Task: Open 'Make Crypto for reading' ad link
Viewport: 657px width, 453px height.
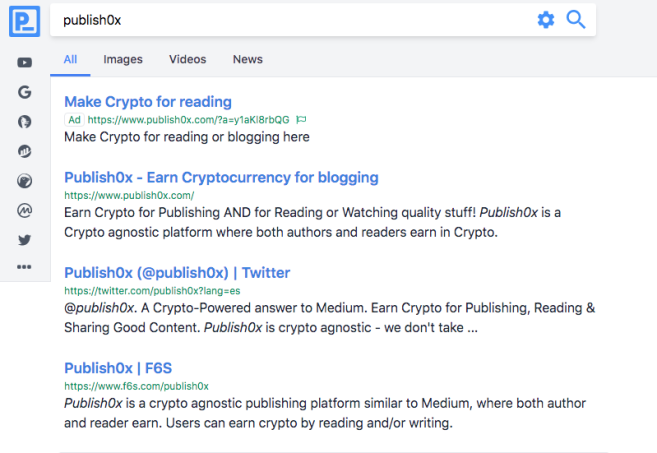Action: point(148,102)
